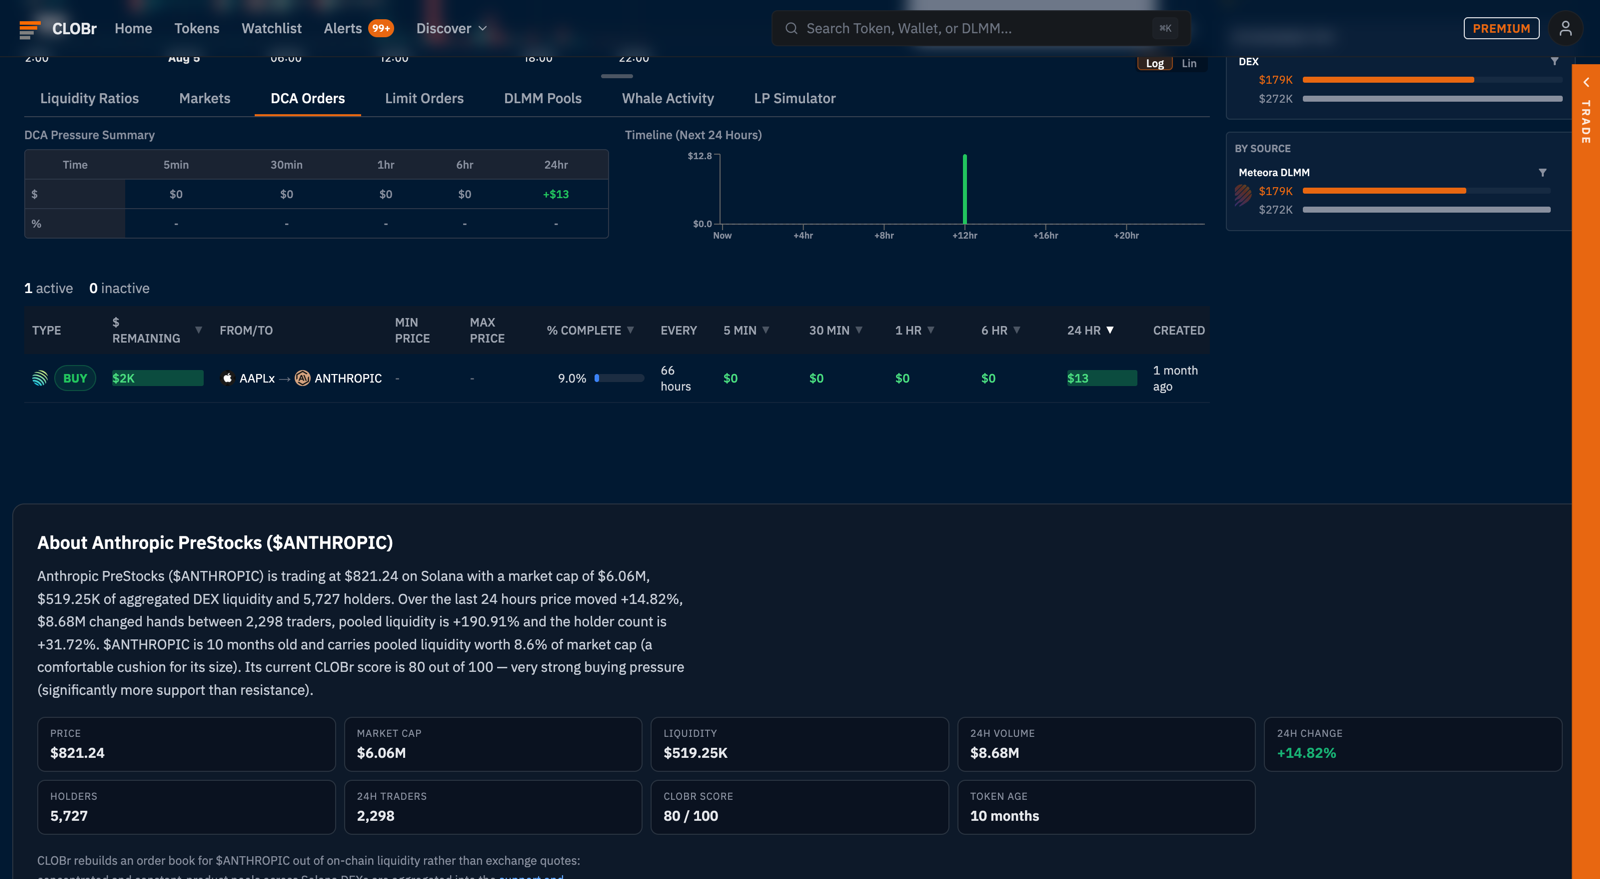Sort by 5 MIN column
1600x879 pixels.
coord(746,330)
